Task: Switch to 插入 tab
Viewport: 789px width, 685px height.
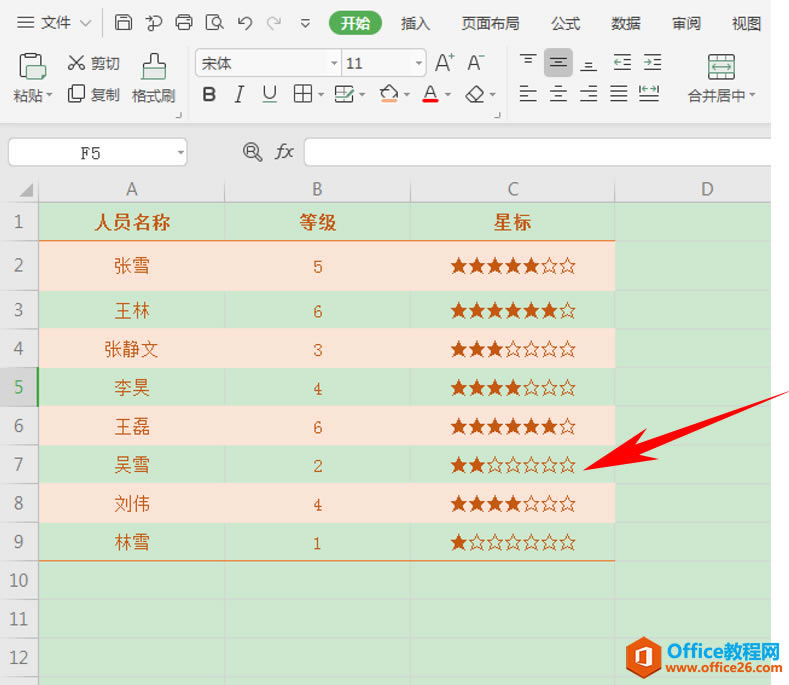Action: (x=416, y=23)
